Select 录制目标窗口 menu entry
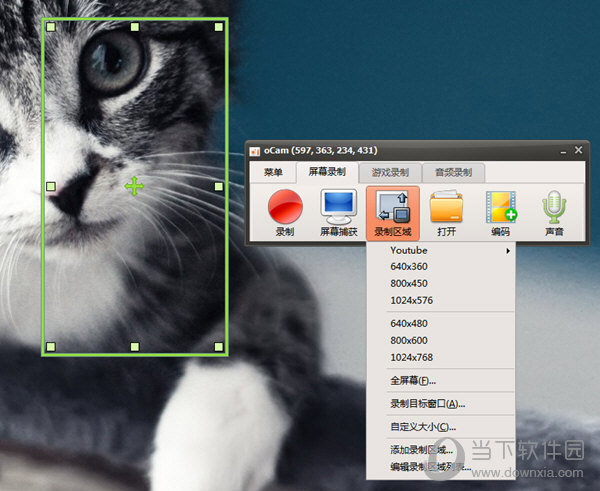Screen dimensions: 600x491 (x=427, y=404)
